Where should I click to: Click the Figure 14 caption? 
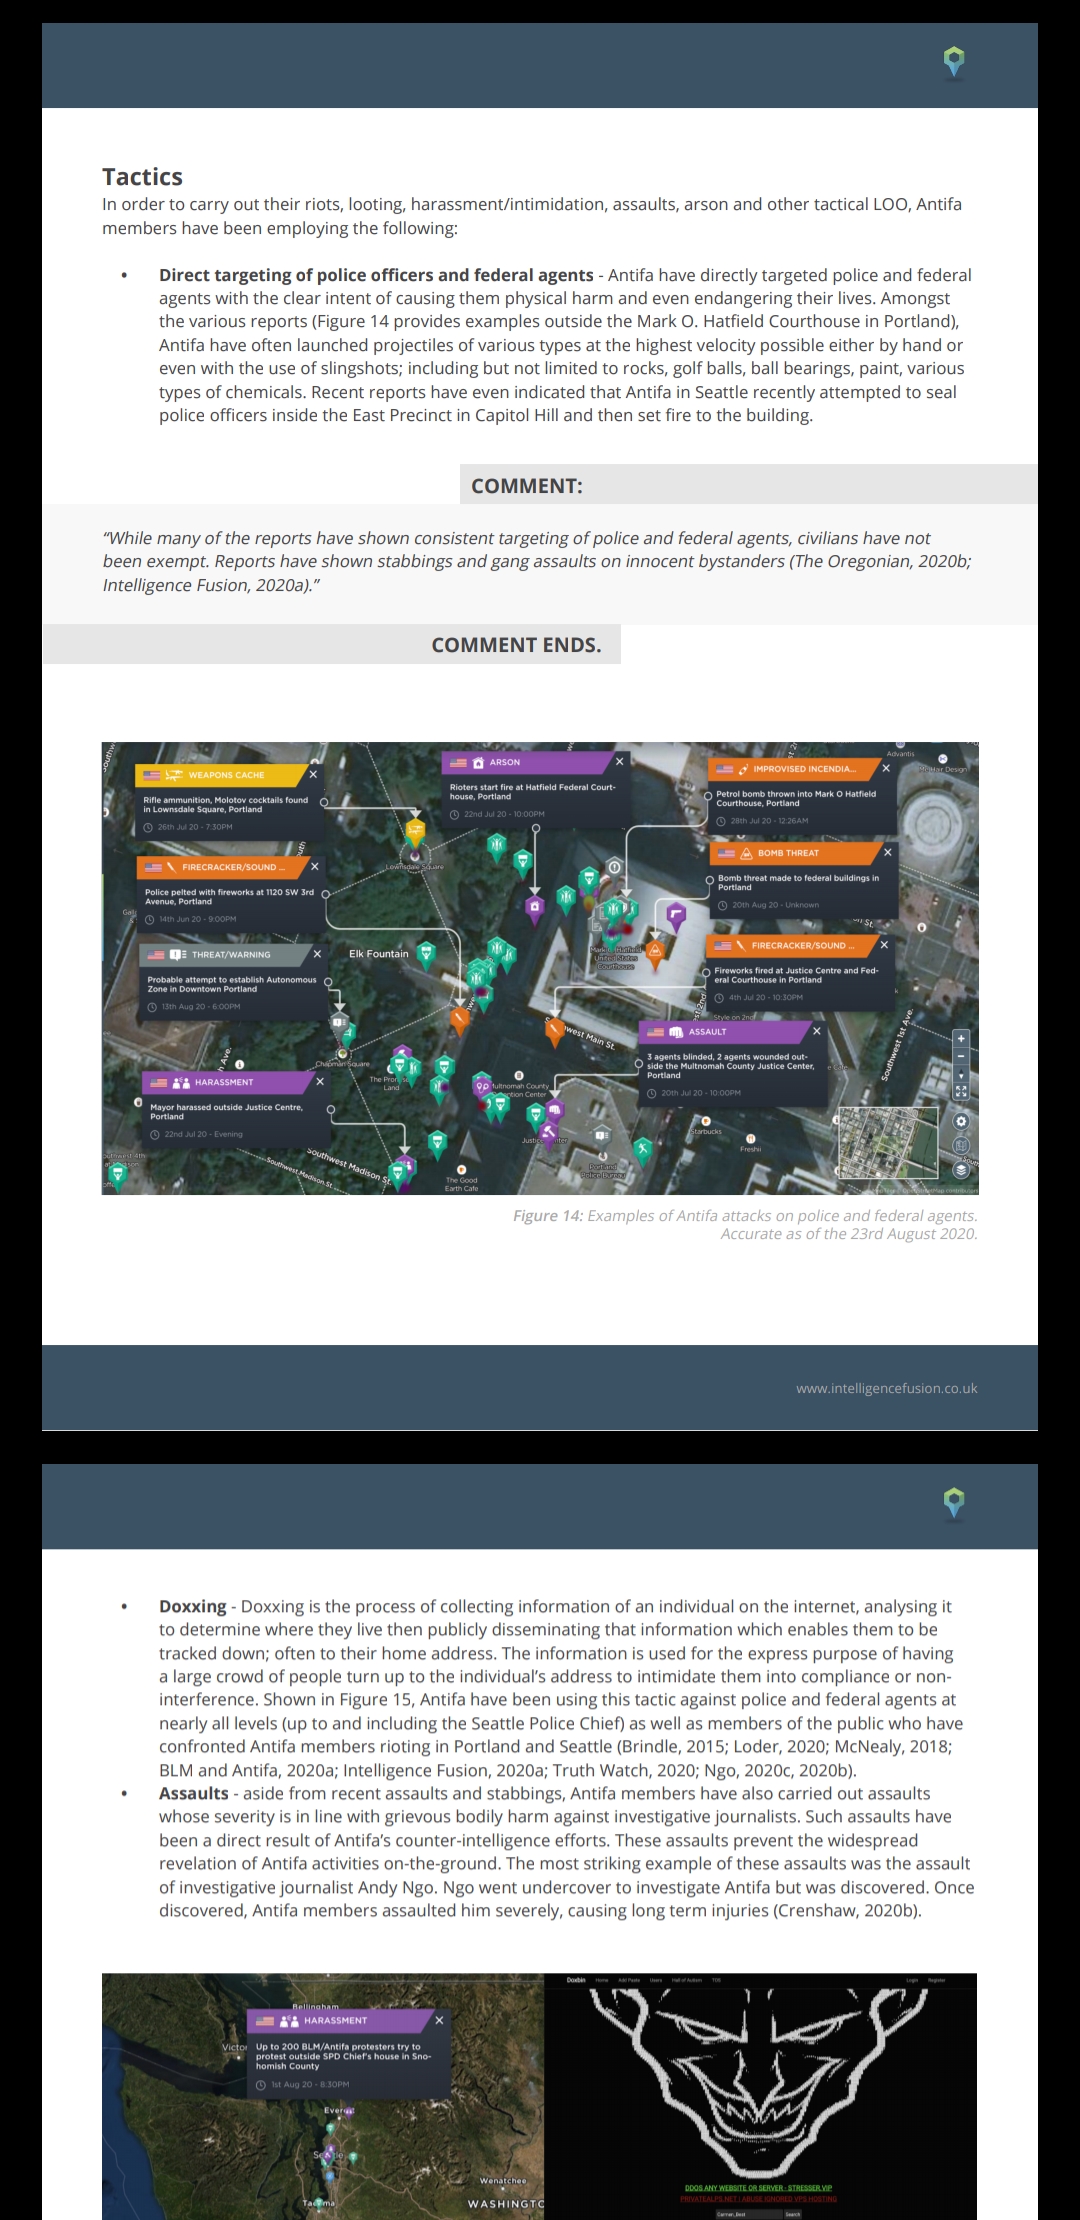coord(745,1225)
